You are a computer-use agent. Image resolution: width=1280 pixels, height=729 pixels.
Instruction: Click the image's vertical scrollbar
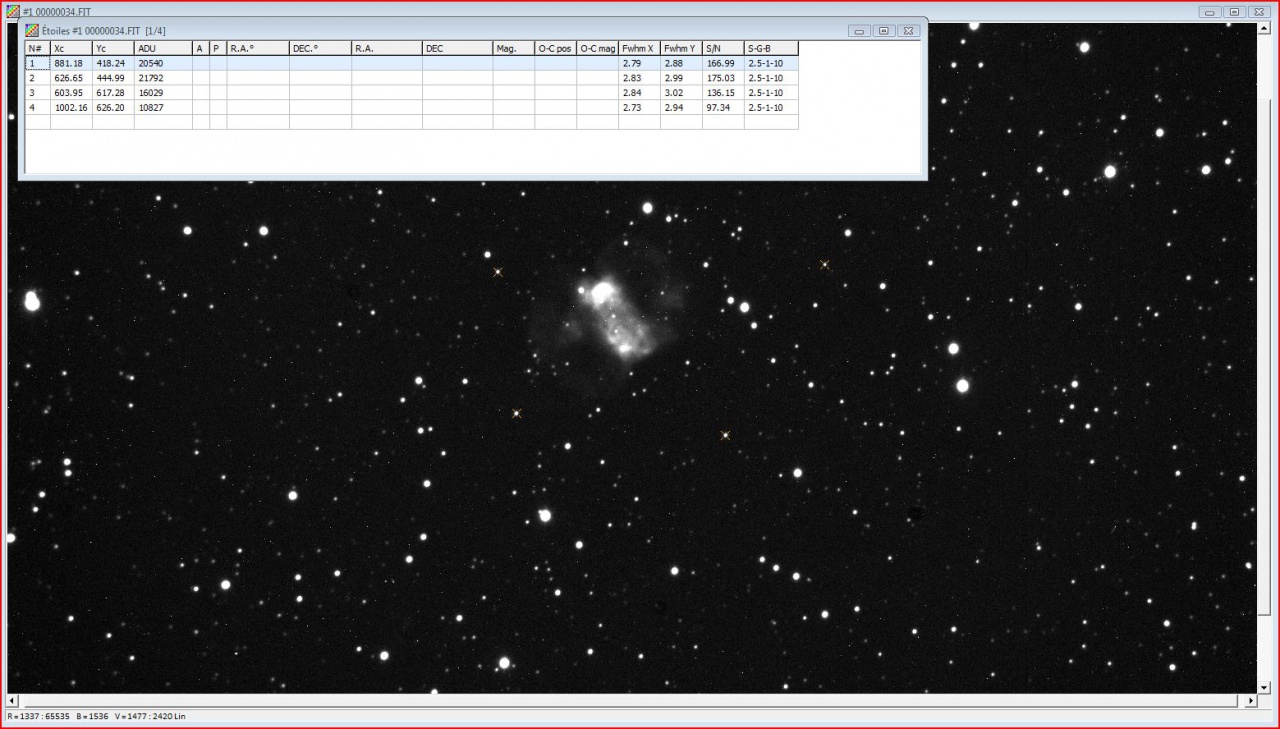[x=1265, y=358]
